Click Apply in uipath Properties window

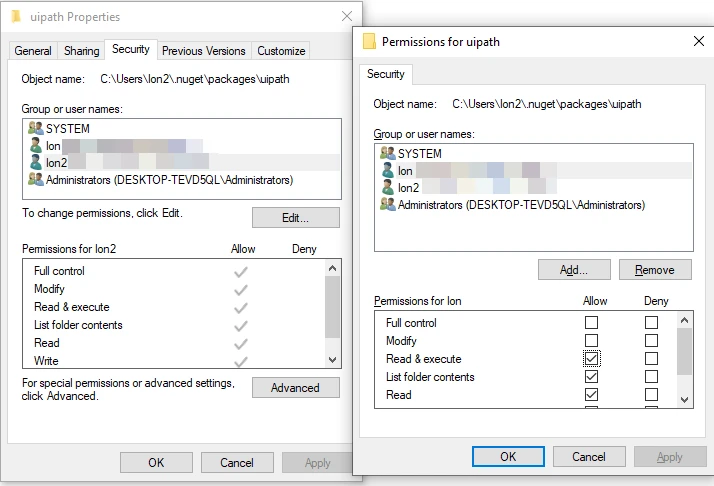(x=317, y=463)
